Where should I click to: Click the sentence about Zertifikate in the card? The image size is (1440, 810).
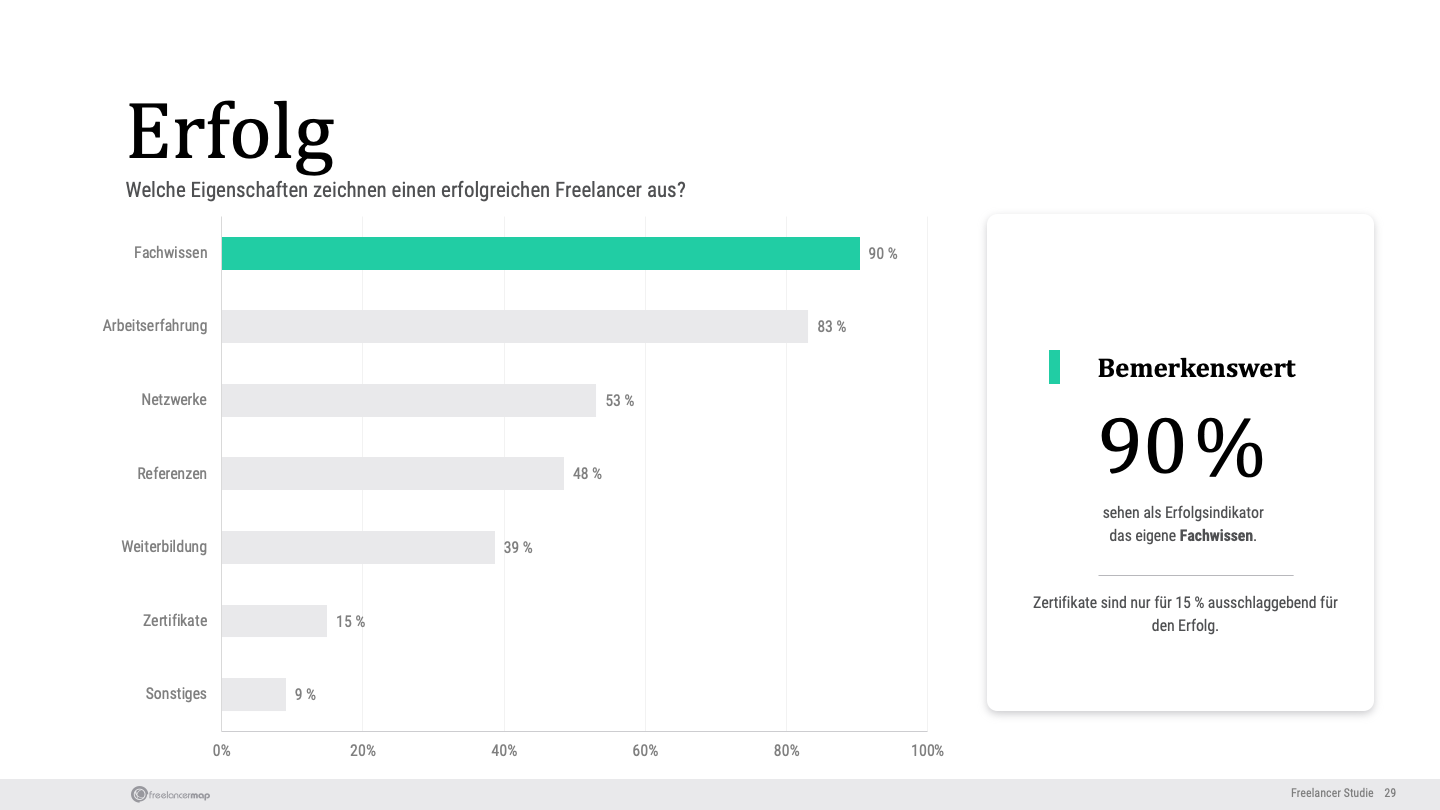[1185, 614]
